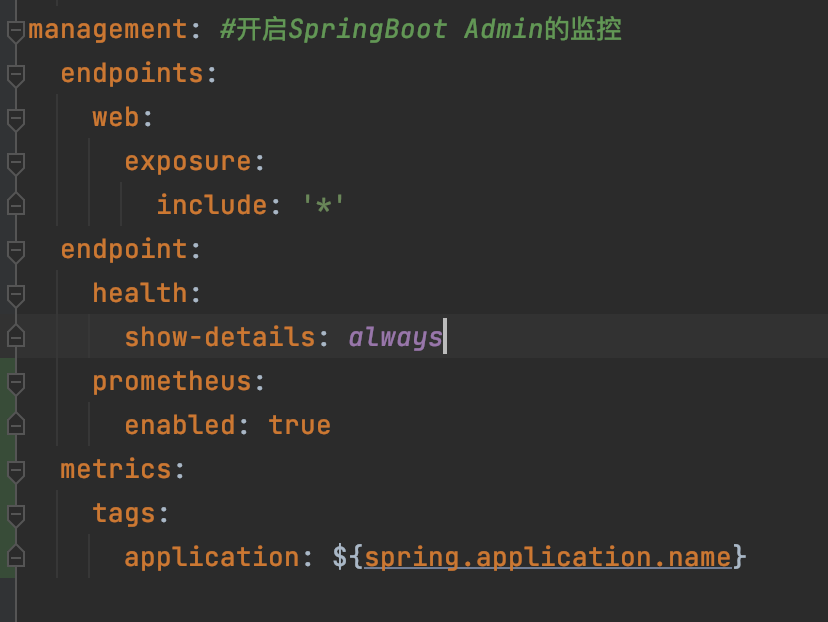This screenshot has width=828, height=622.
Task: Collapse the prometheus block fold marker
Action: click(x=16, y=384)
